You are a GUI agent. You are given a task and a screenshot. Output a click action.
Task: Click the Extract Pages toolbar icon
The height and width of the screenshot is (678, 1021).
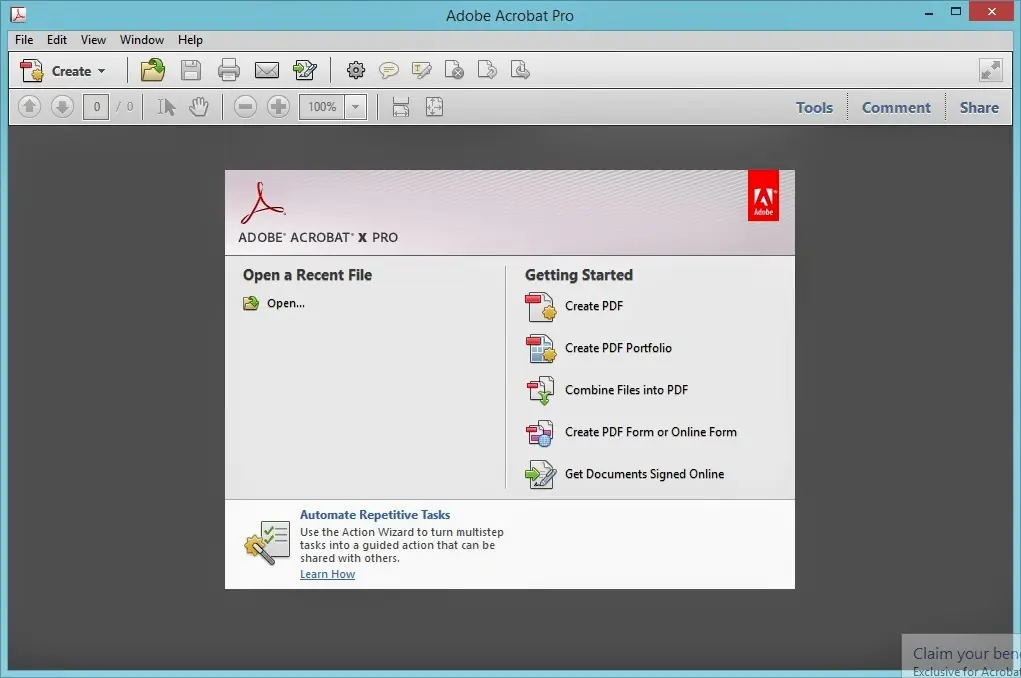pos(520,70)
